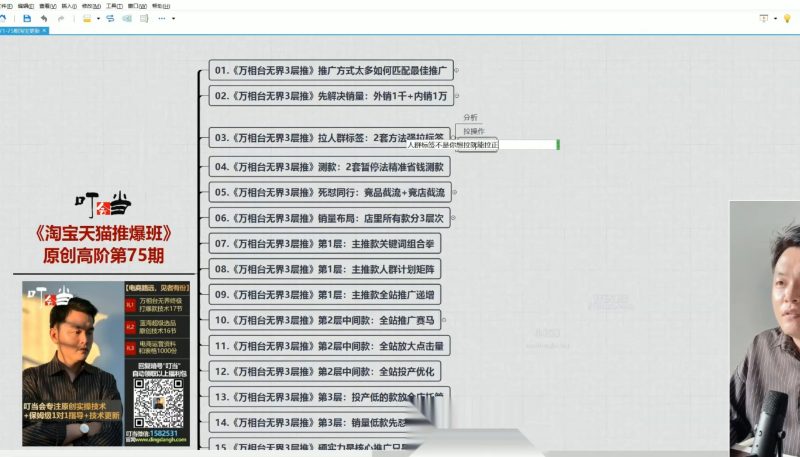Select topic 05 死怼同行 竞品截流

tap(330, 192)
